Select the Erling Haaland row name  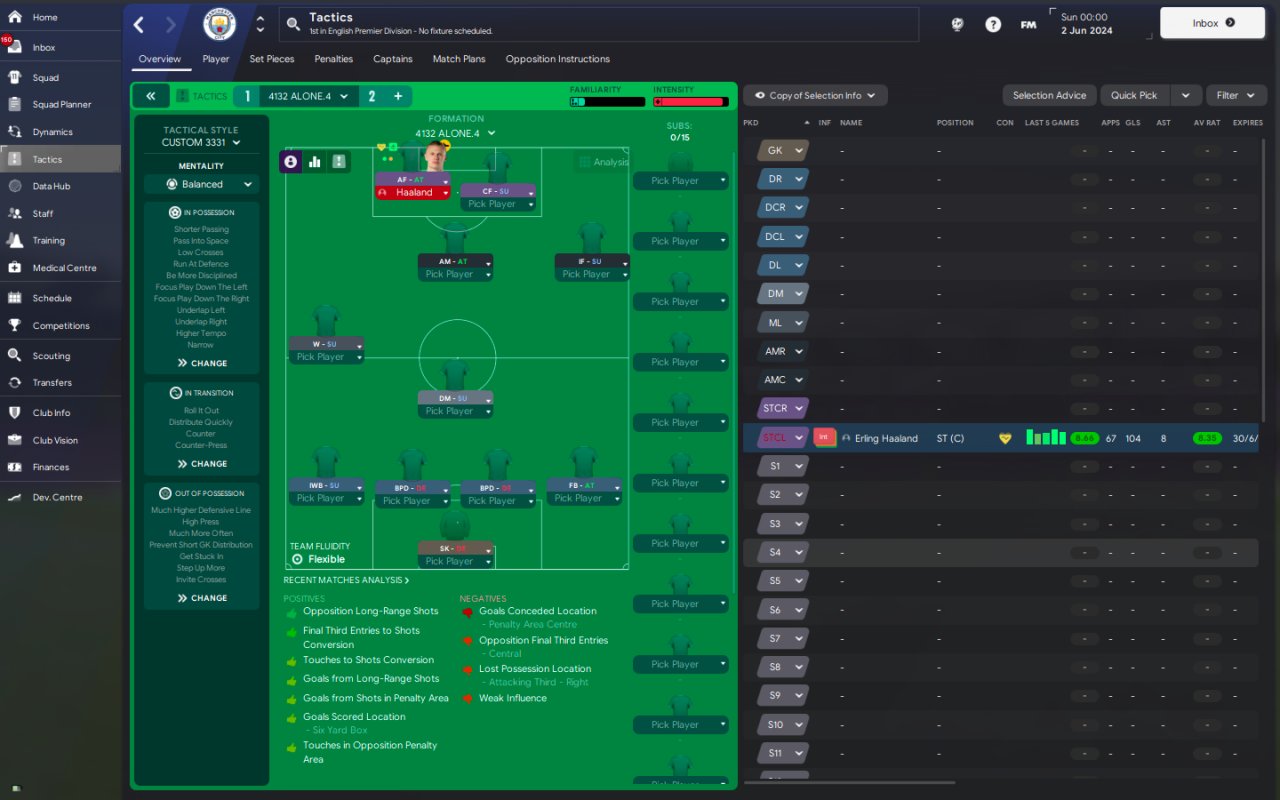coord(886,438)
